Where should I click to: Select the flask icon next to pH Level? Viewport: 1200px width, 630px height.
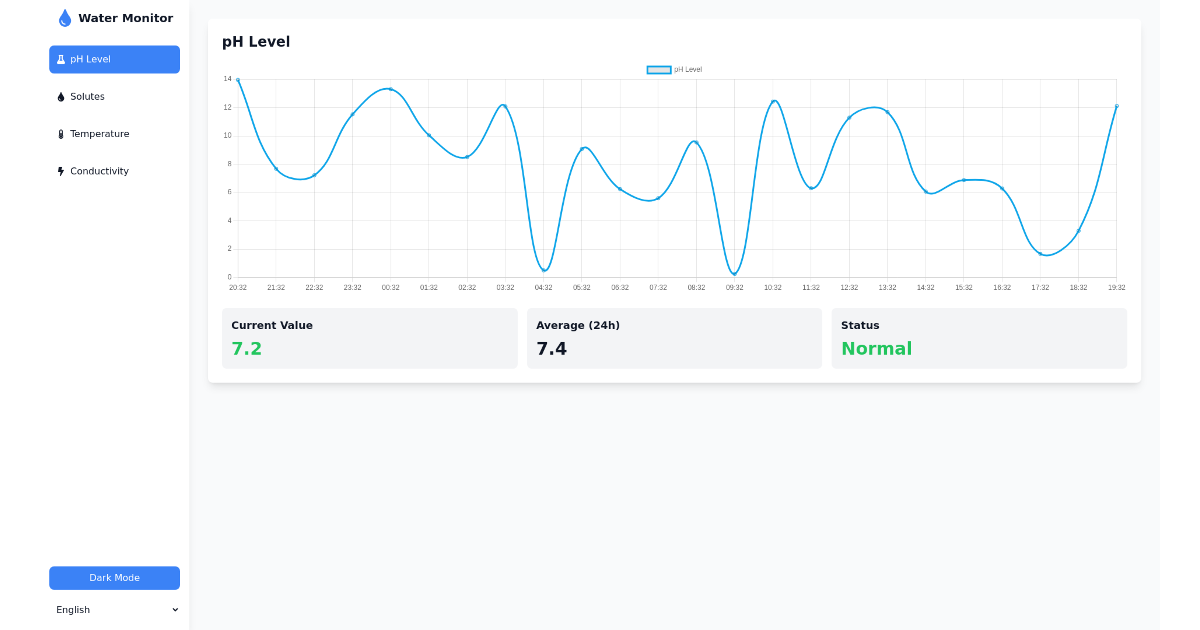[61, 59]
